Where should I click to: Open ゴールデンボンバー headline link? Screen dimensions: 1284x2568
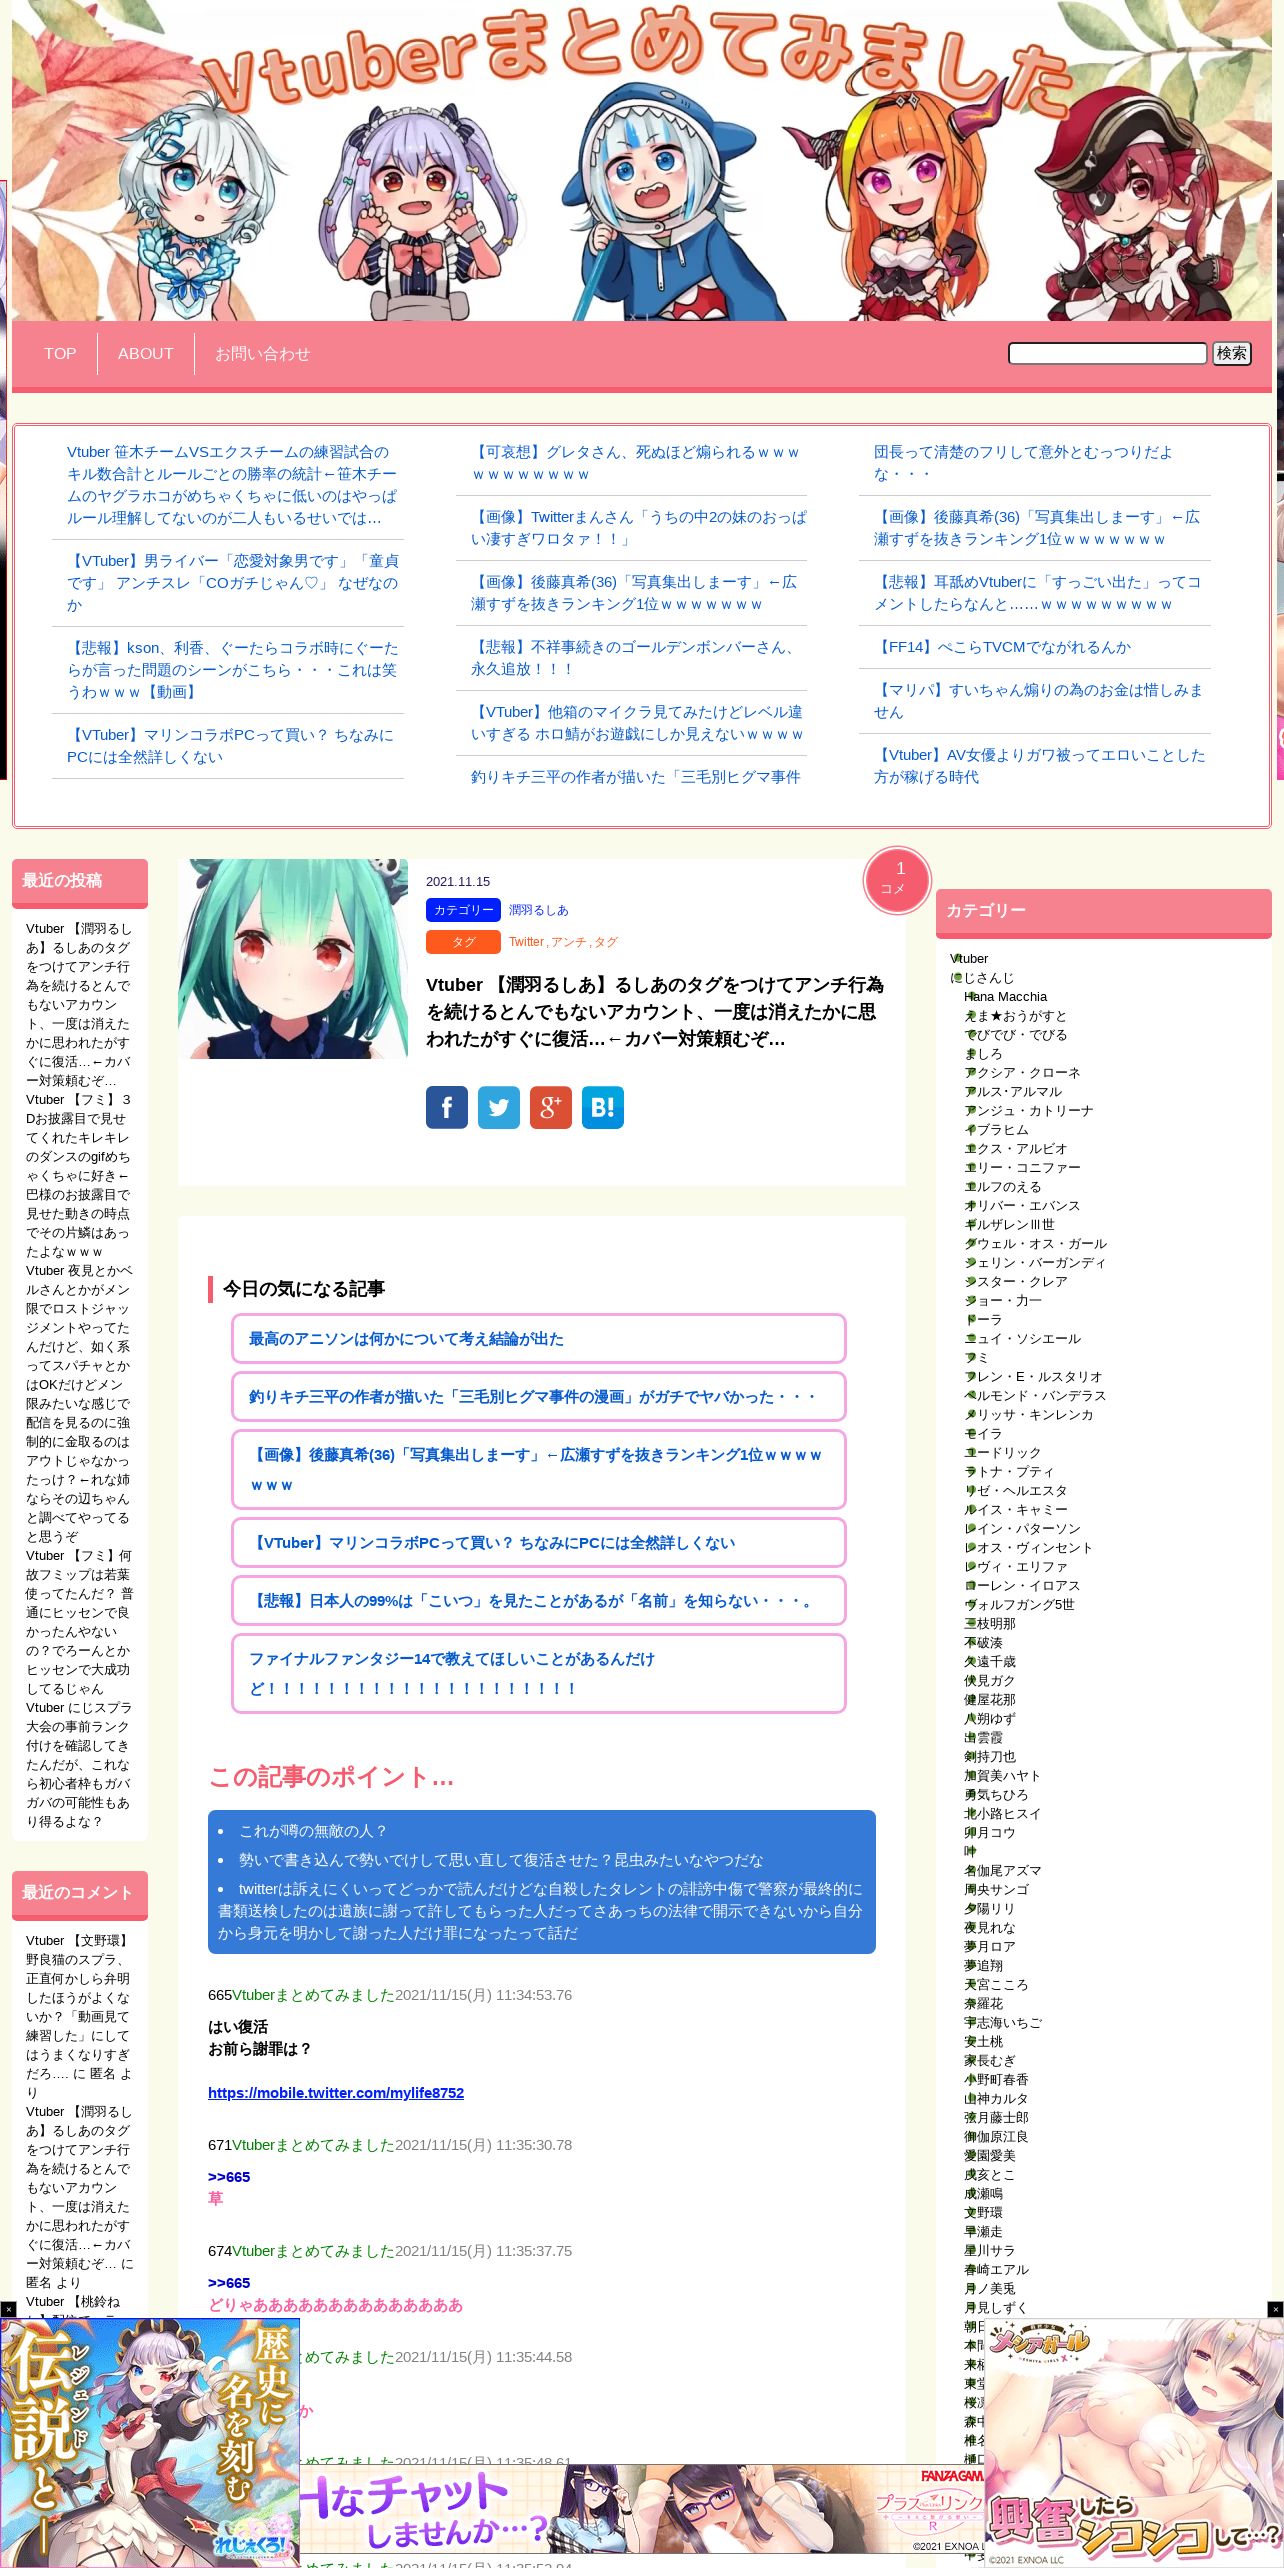pyautogui.click(x=633, y=658)
